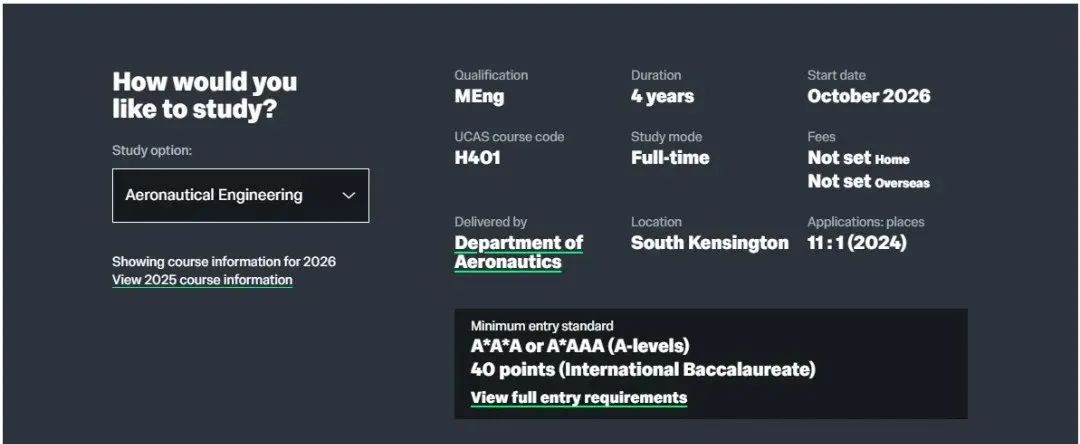Click the chevron arrow in the study option box
Viewport: 1080px width, 444px height.
[349, 195]
